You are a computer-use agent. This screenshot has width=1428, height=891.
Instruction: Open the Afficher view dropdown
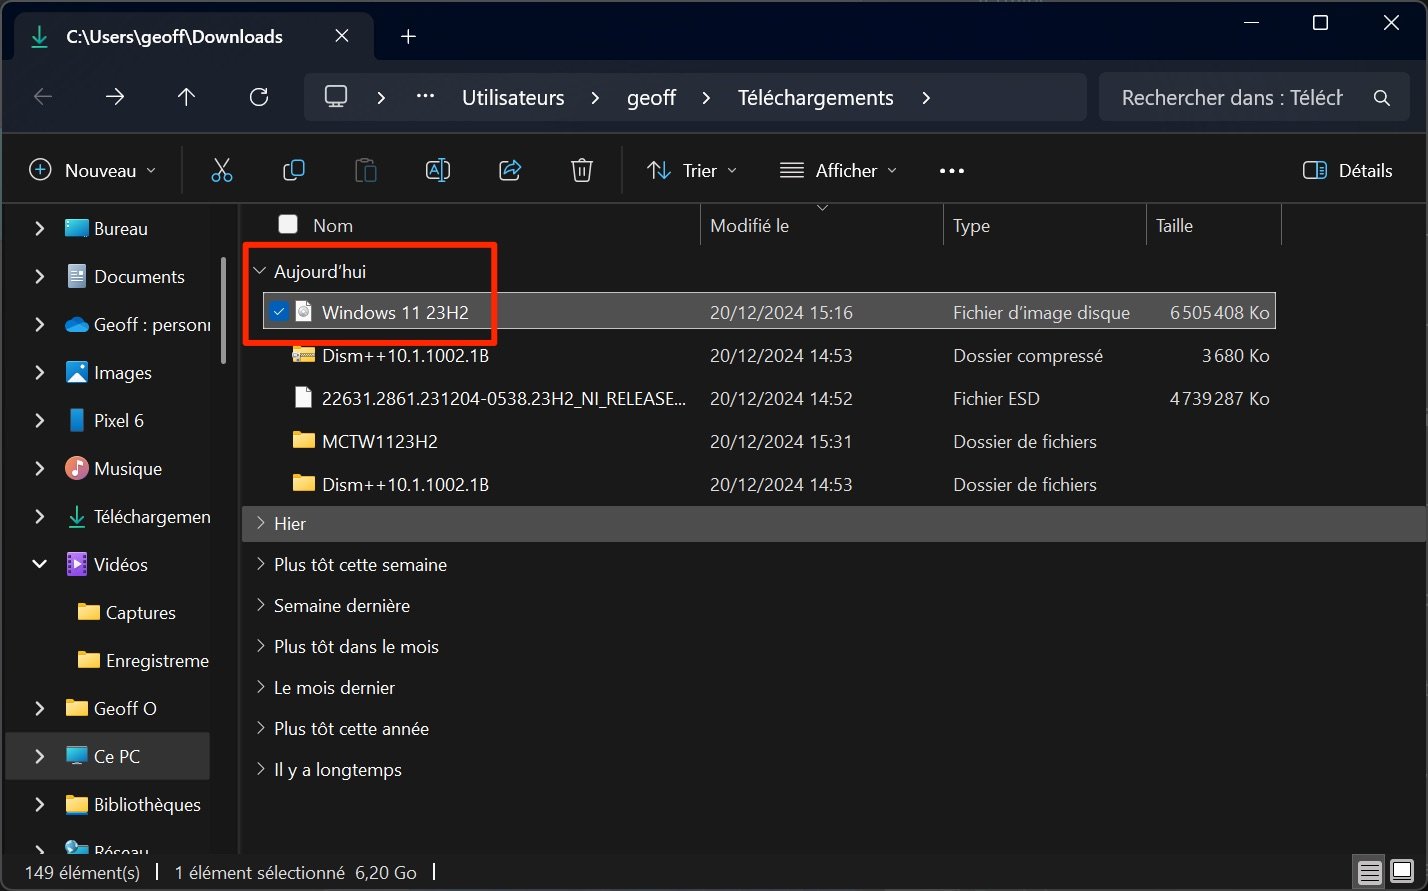(838, 171)
